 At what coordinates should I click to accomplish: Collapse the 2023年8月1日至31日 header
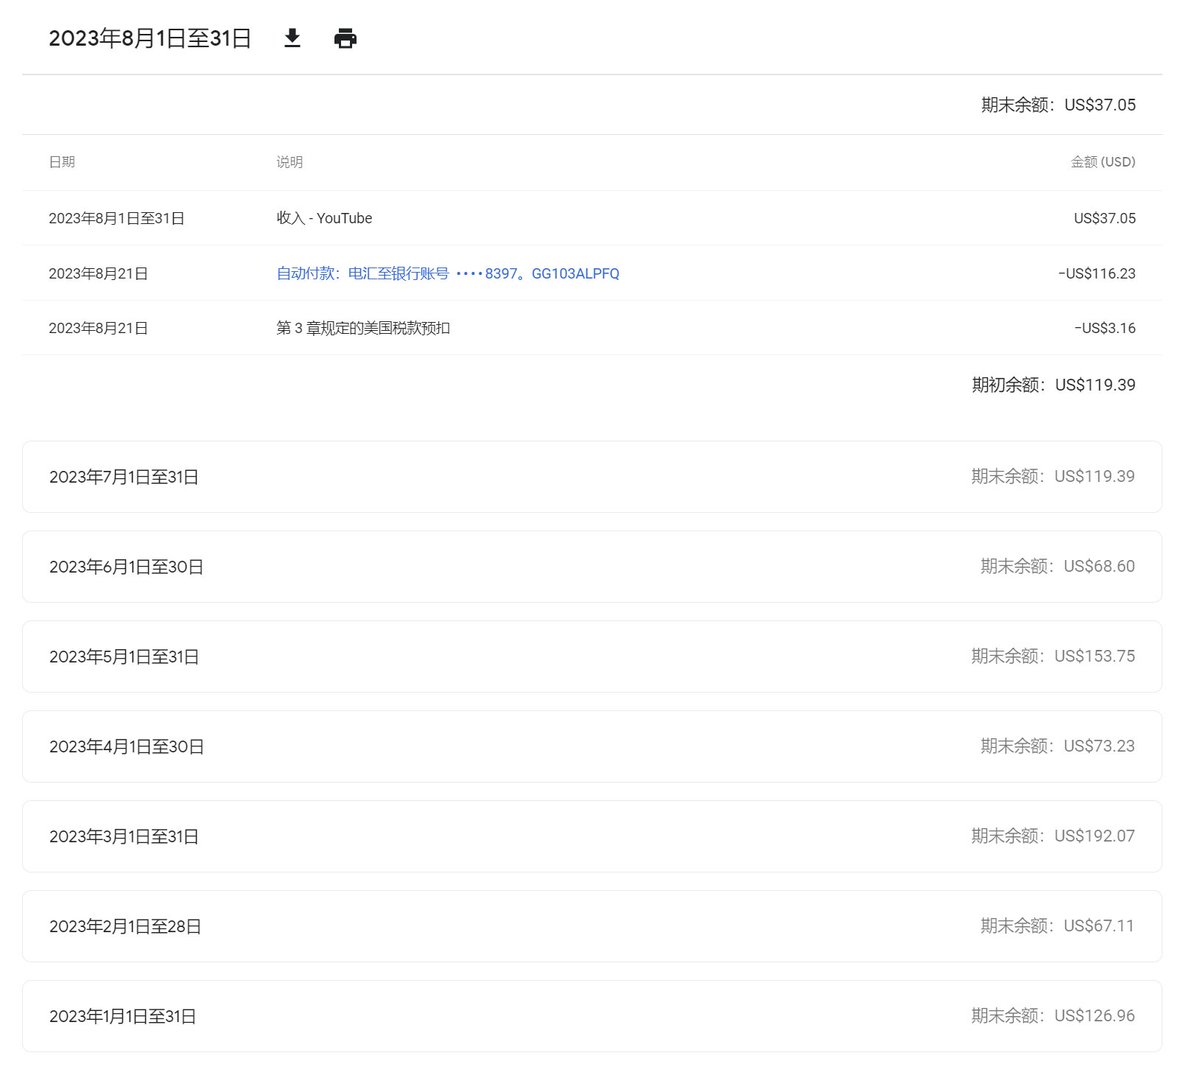150,39
